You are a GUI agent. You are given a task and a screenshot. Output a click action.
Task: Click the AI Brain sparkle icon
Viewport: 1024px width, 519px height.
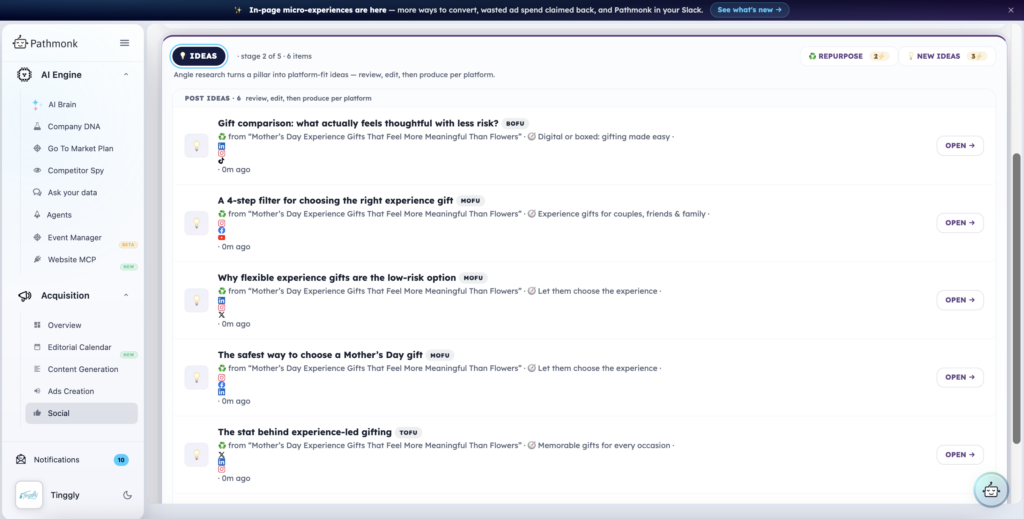coord(37,104)
